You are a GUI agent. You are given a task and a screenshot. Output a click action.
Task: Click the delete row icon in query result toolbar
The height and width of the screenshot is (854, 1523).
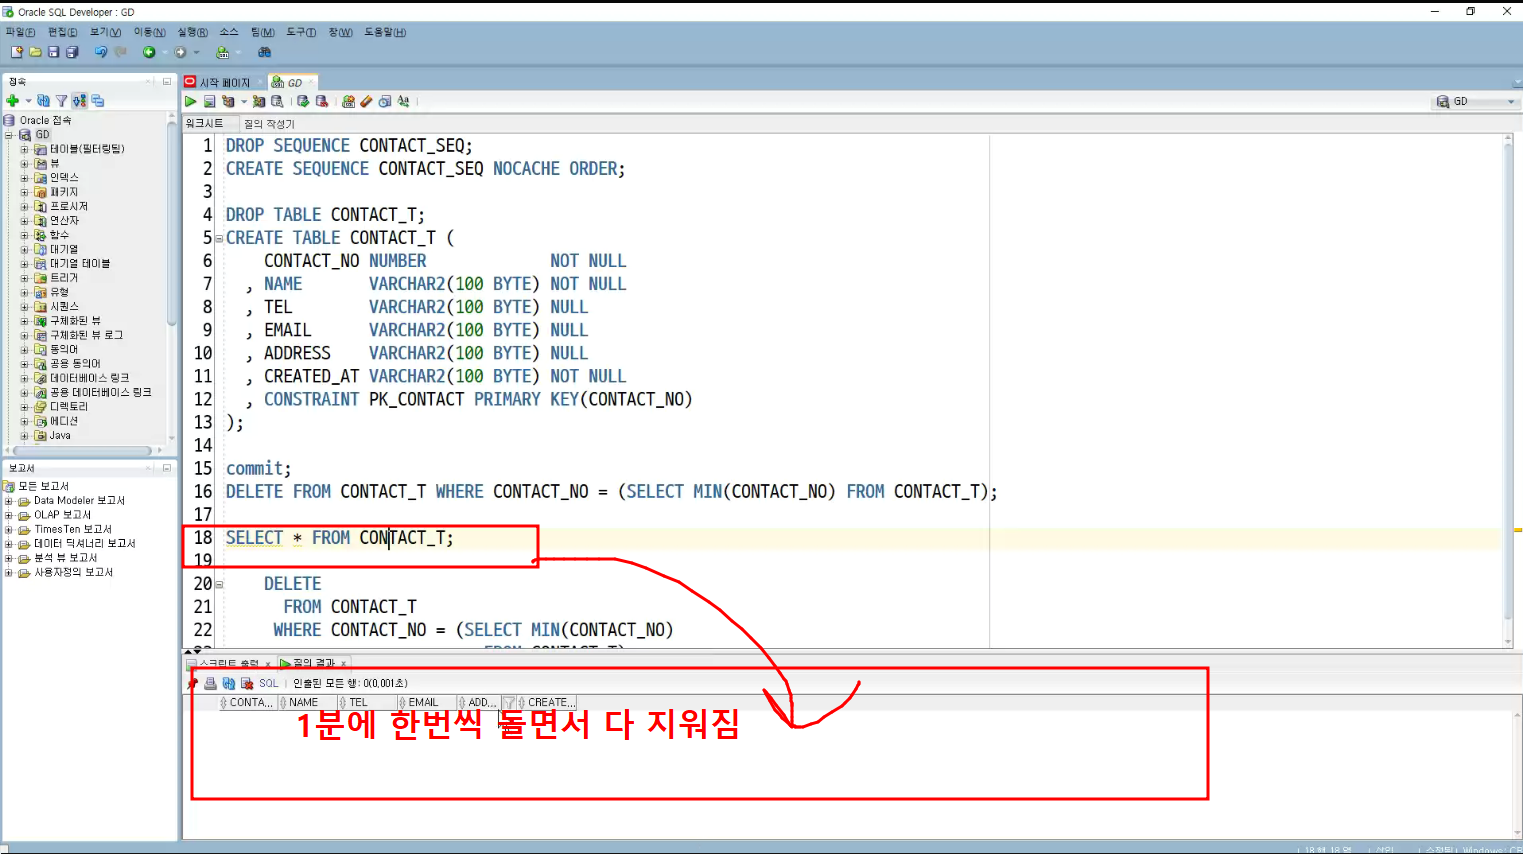pyautogui.click(x=247, y=684)
